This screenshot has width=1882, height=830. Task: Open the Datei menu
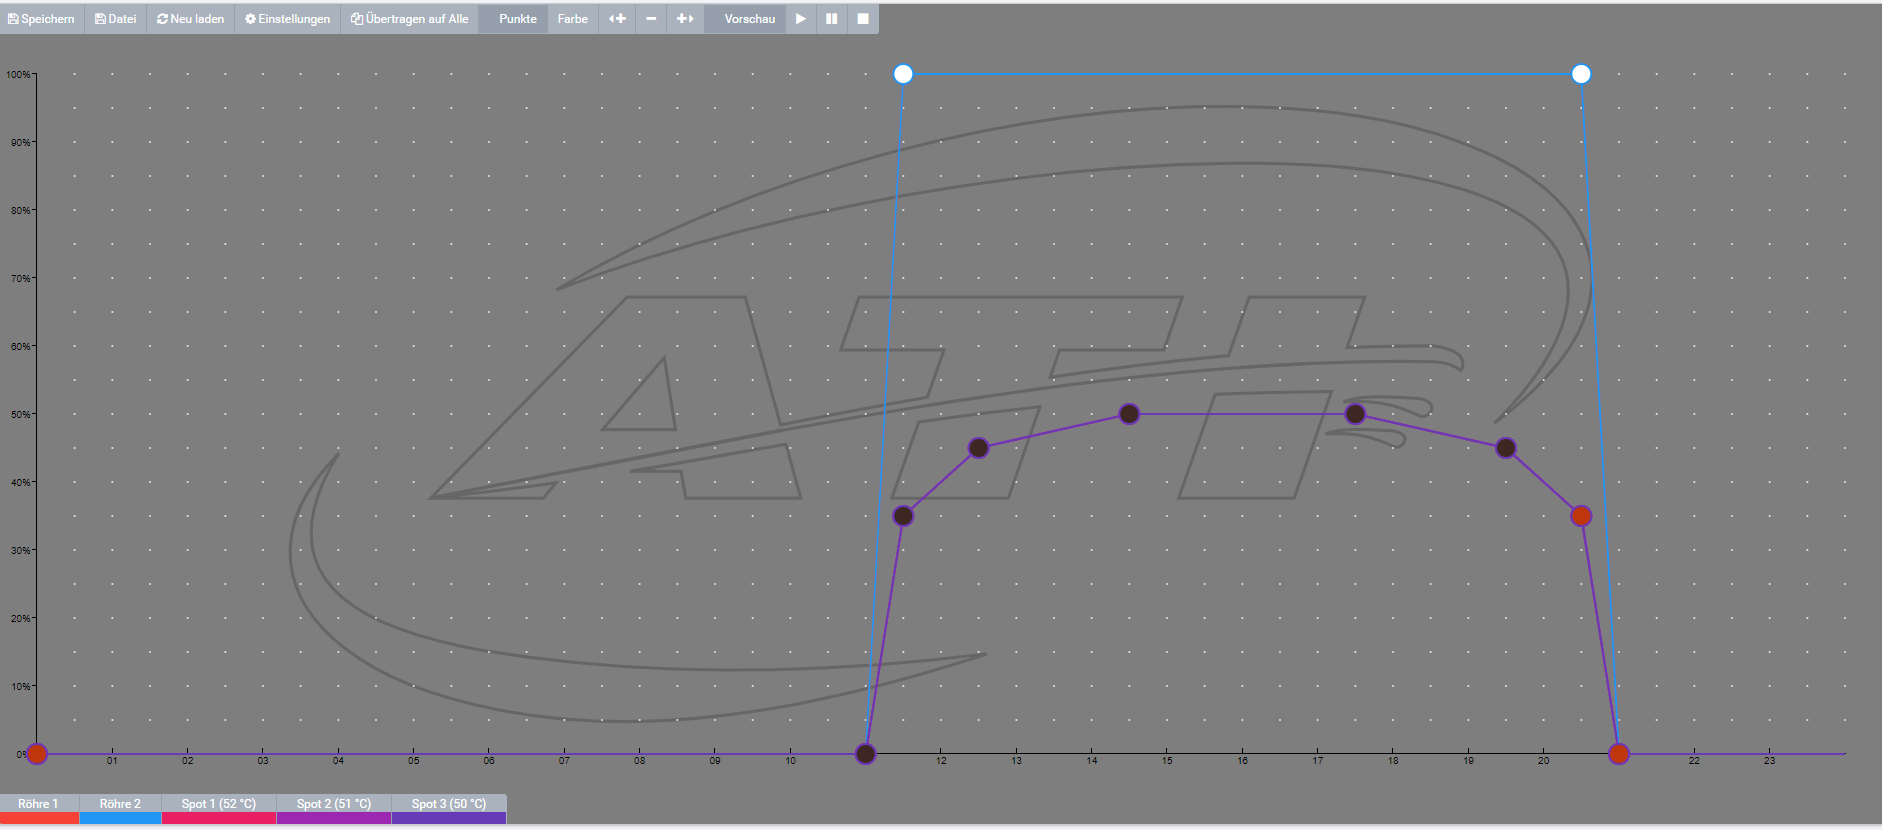point(116,19)
